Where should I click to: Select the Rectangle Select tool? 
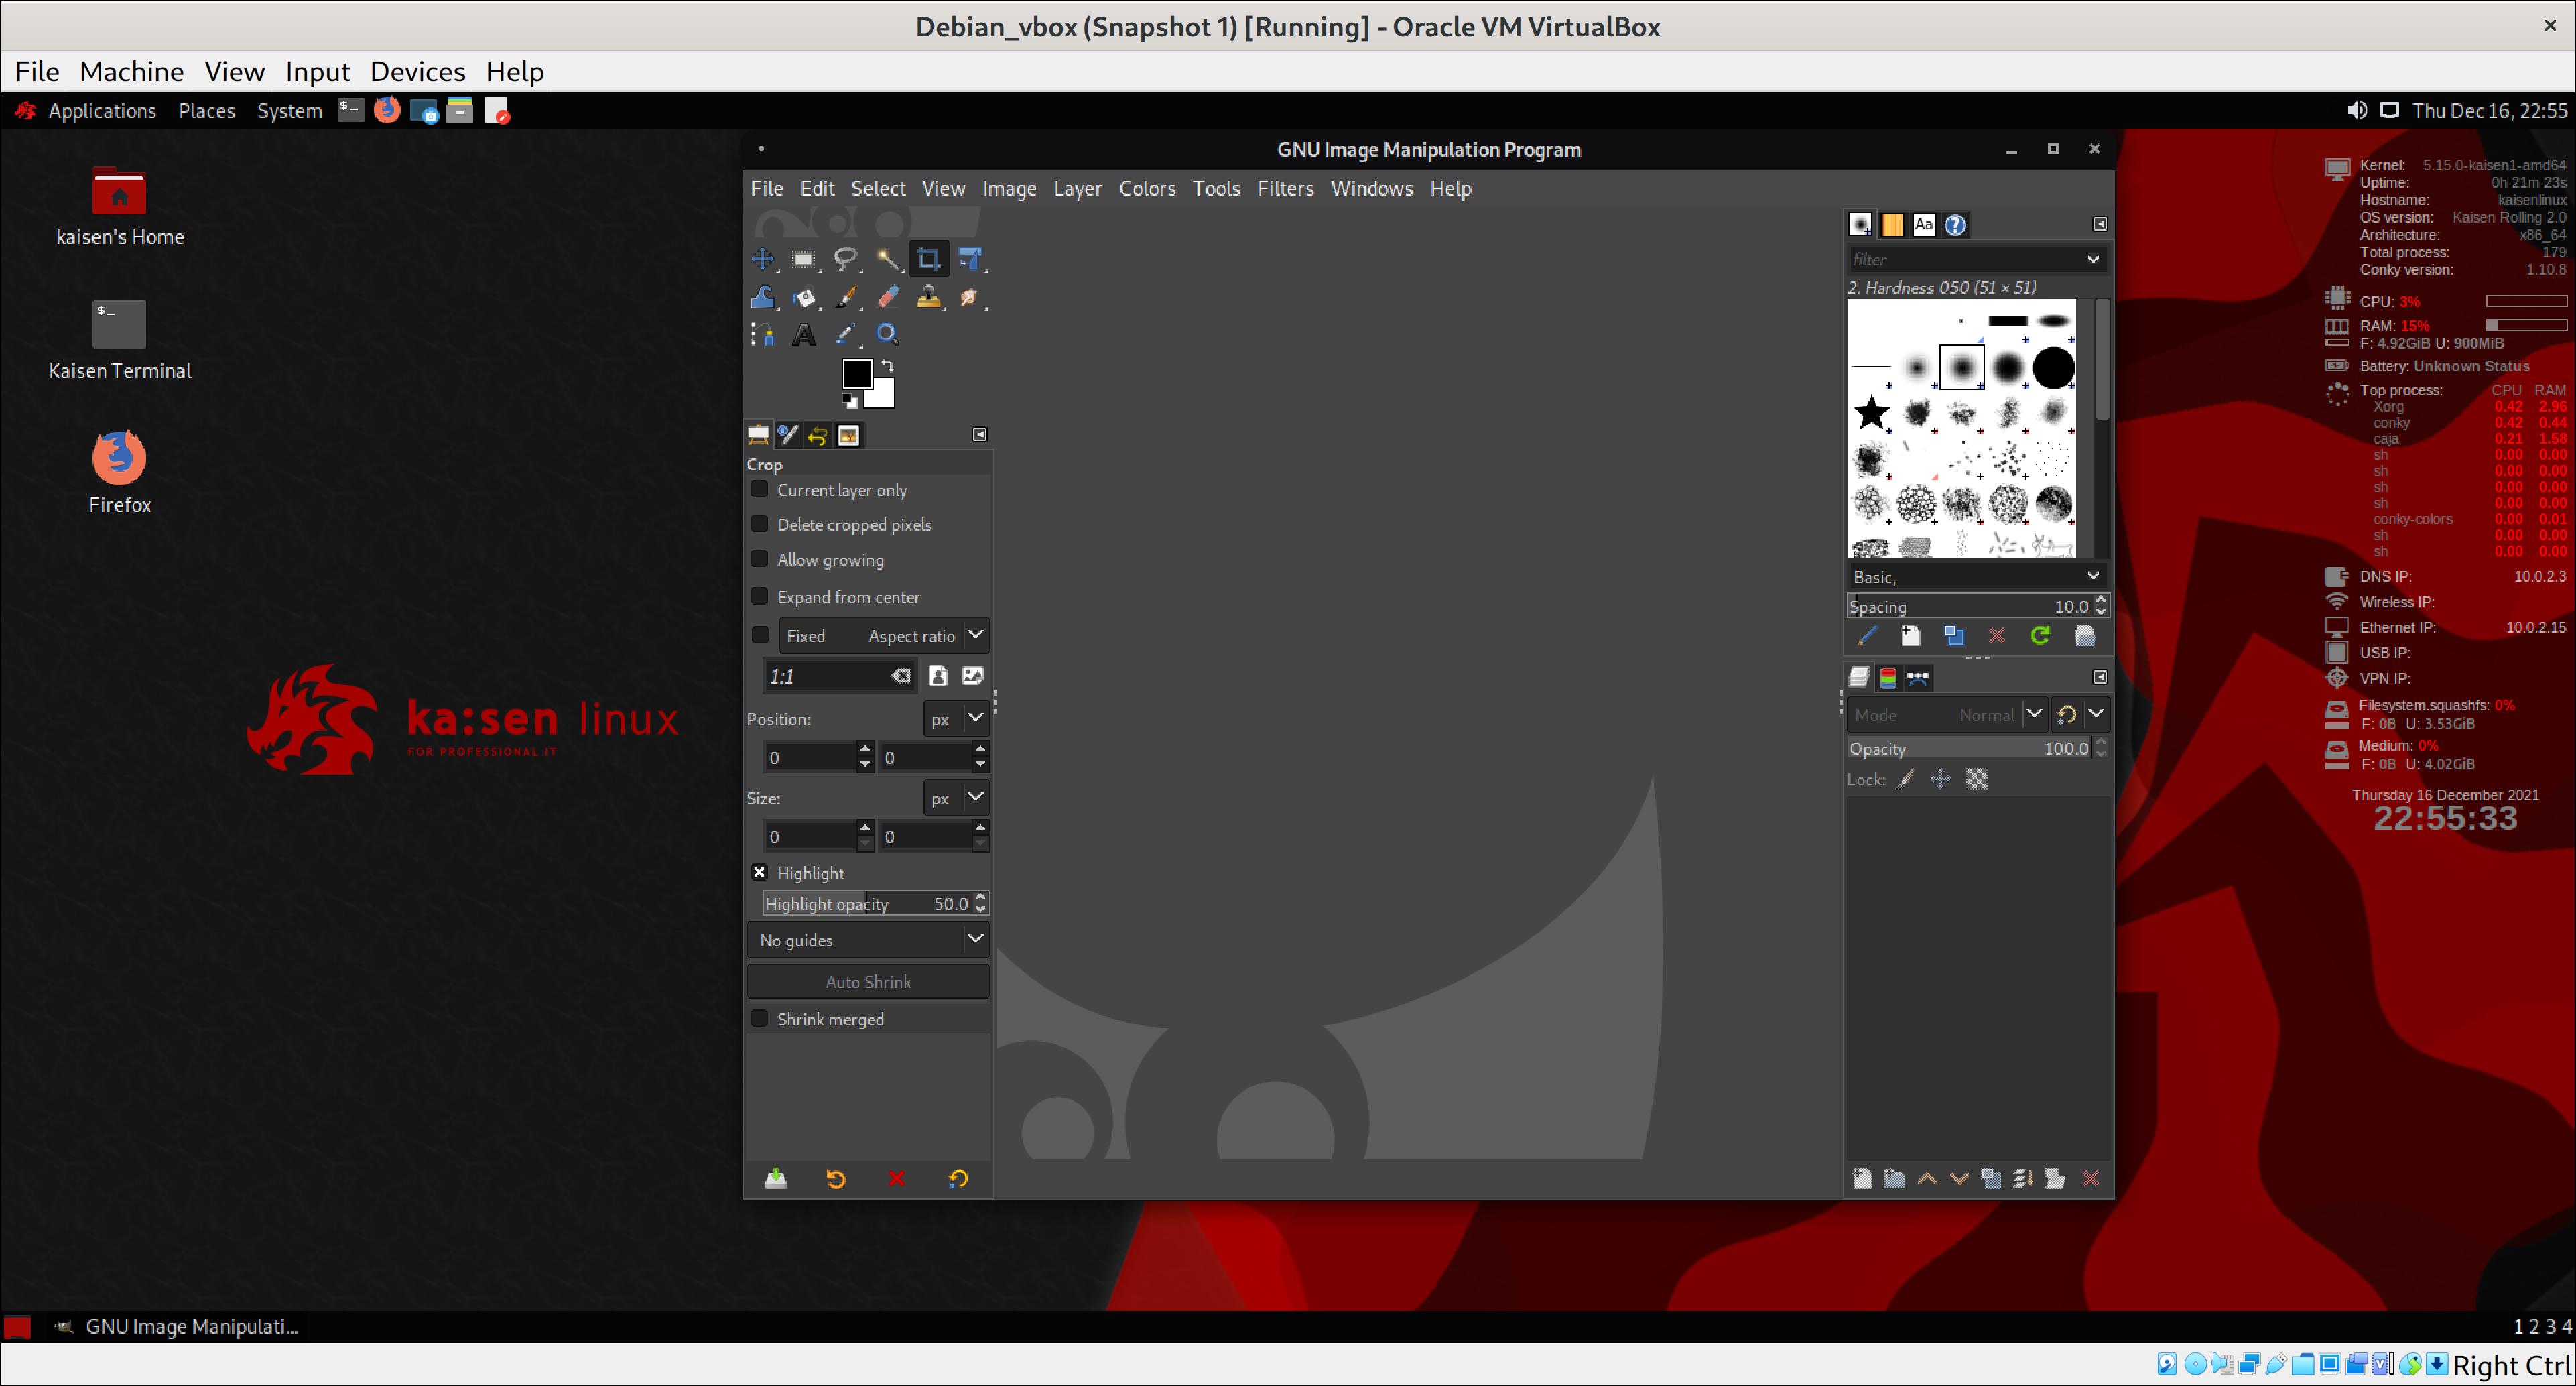(x=803, y=259)
